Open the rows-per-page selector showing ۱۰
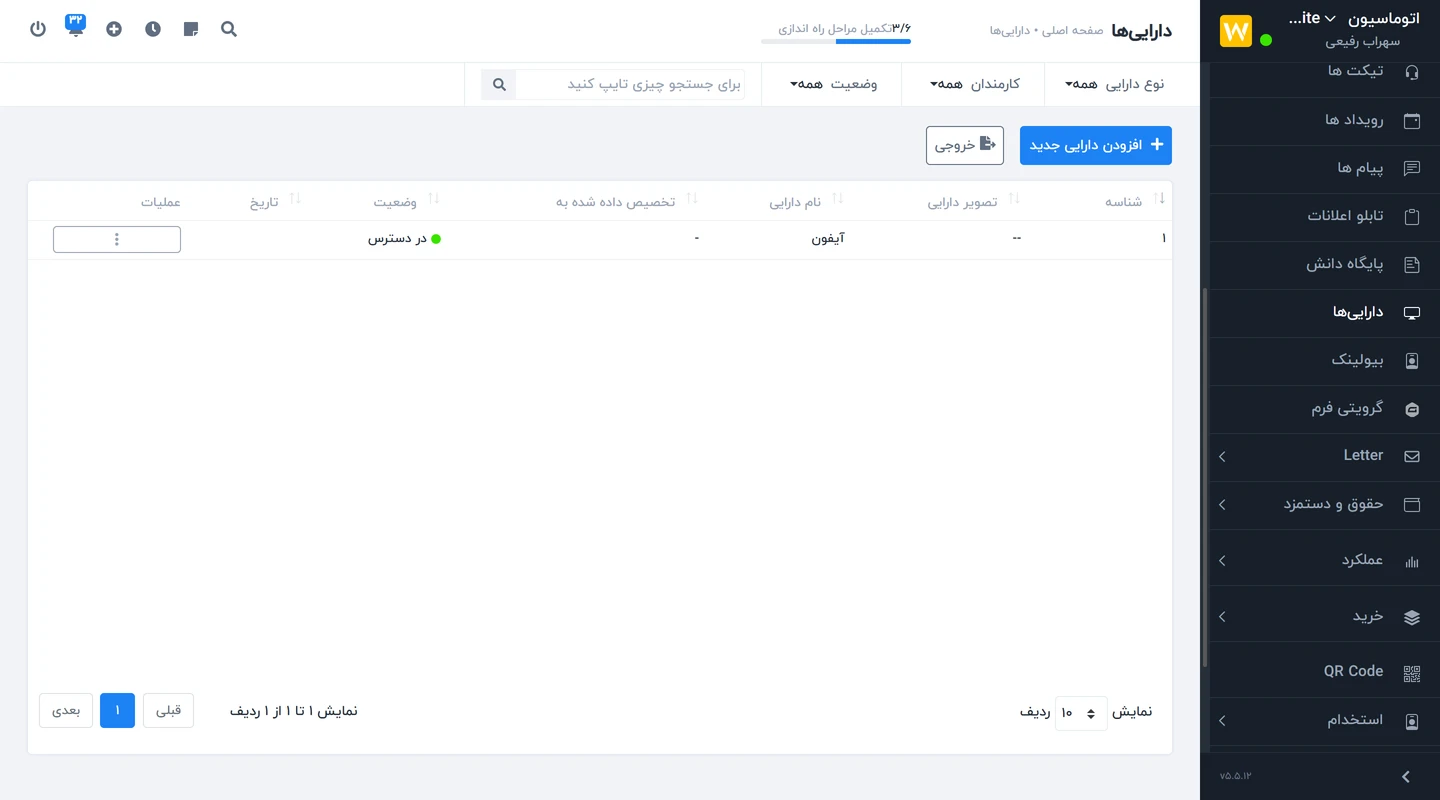The width and height of the screenshot is (1440, 800). pos(1081,713)
